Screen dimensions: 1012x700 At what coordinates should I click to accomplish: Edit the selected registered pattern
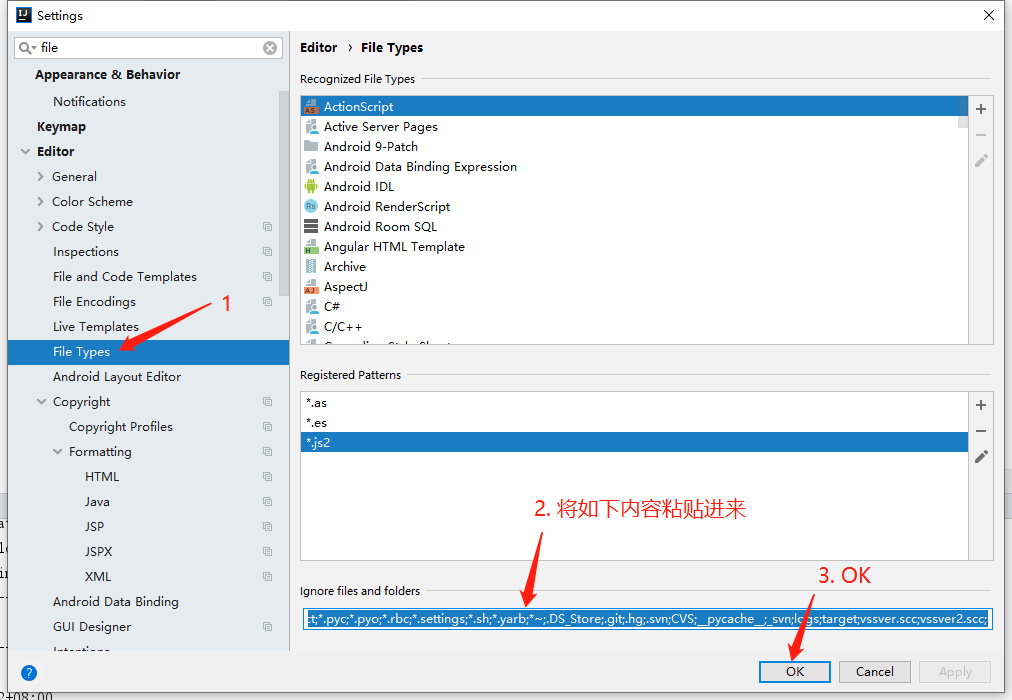tap(981, 457)
